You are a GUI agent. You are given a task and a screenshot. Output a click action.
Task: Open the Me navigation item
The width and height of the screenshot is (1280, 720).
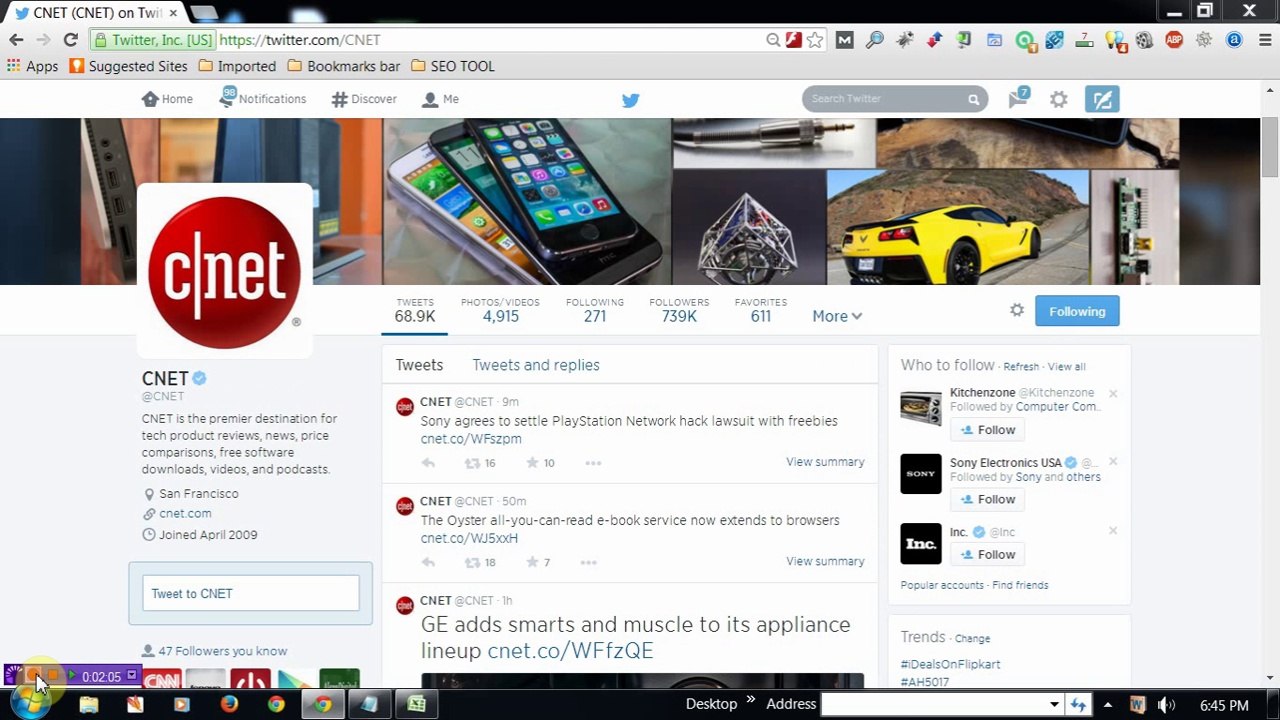440,99
